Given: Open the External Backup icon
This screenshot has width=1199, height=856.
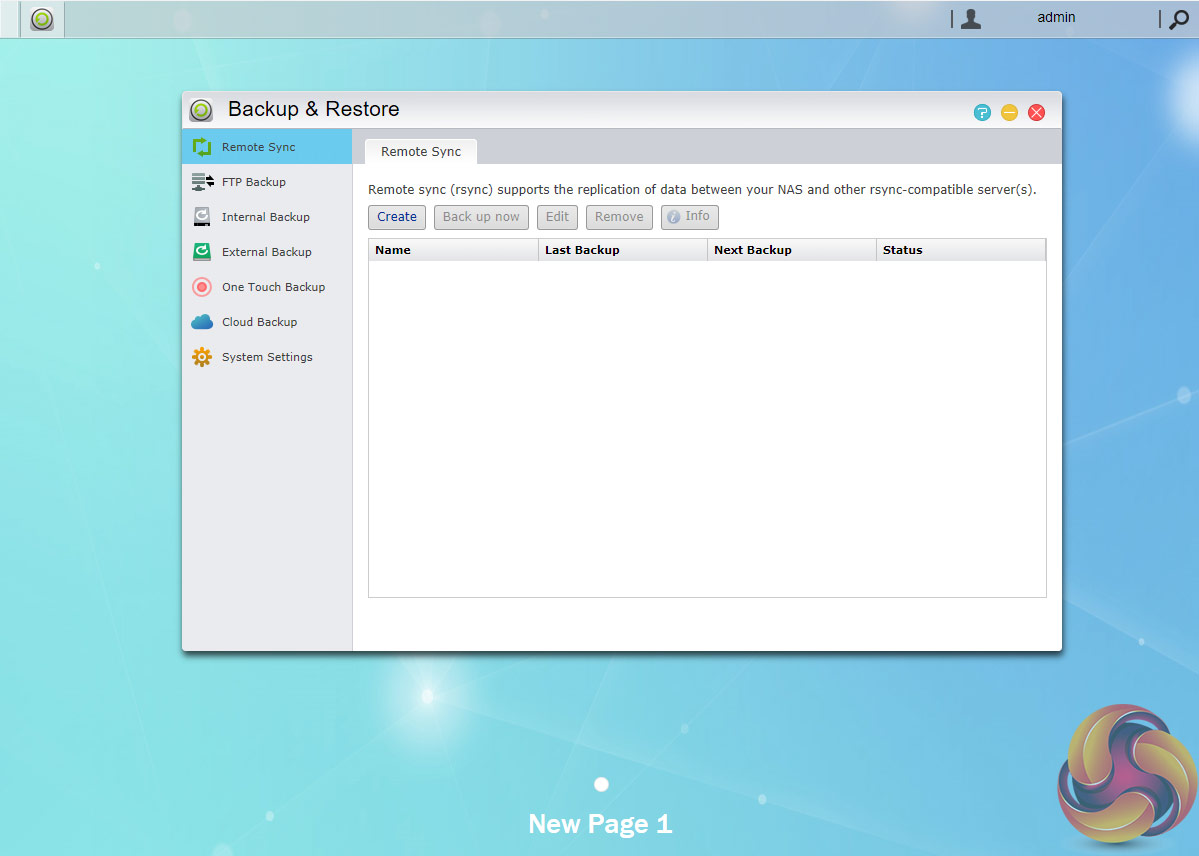Looking at the screenshot, I should [x=202, y=252].
